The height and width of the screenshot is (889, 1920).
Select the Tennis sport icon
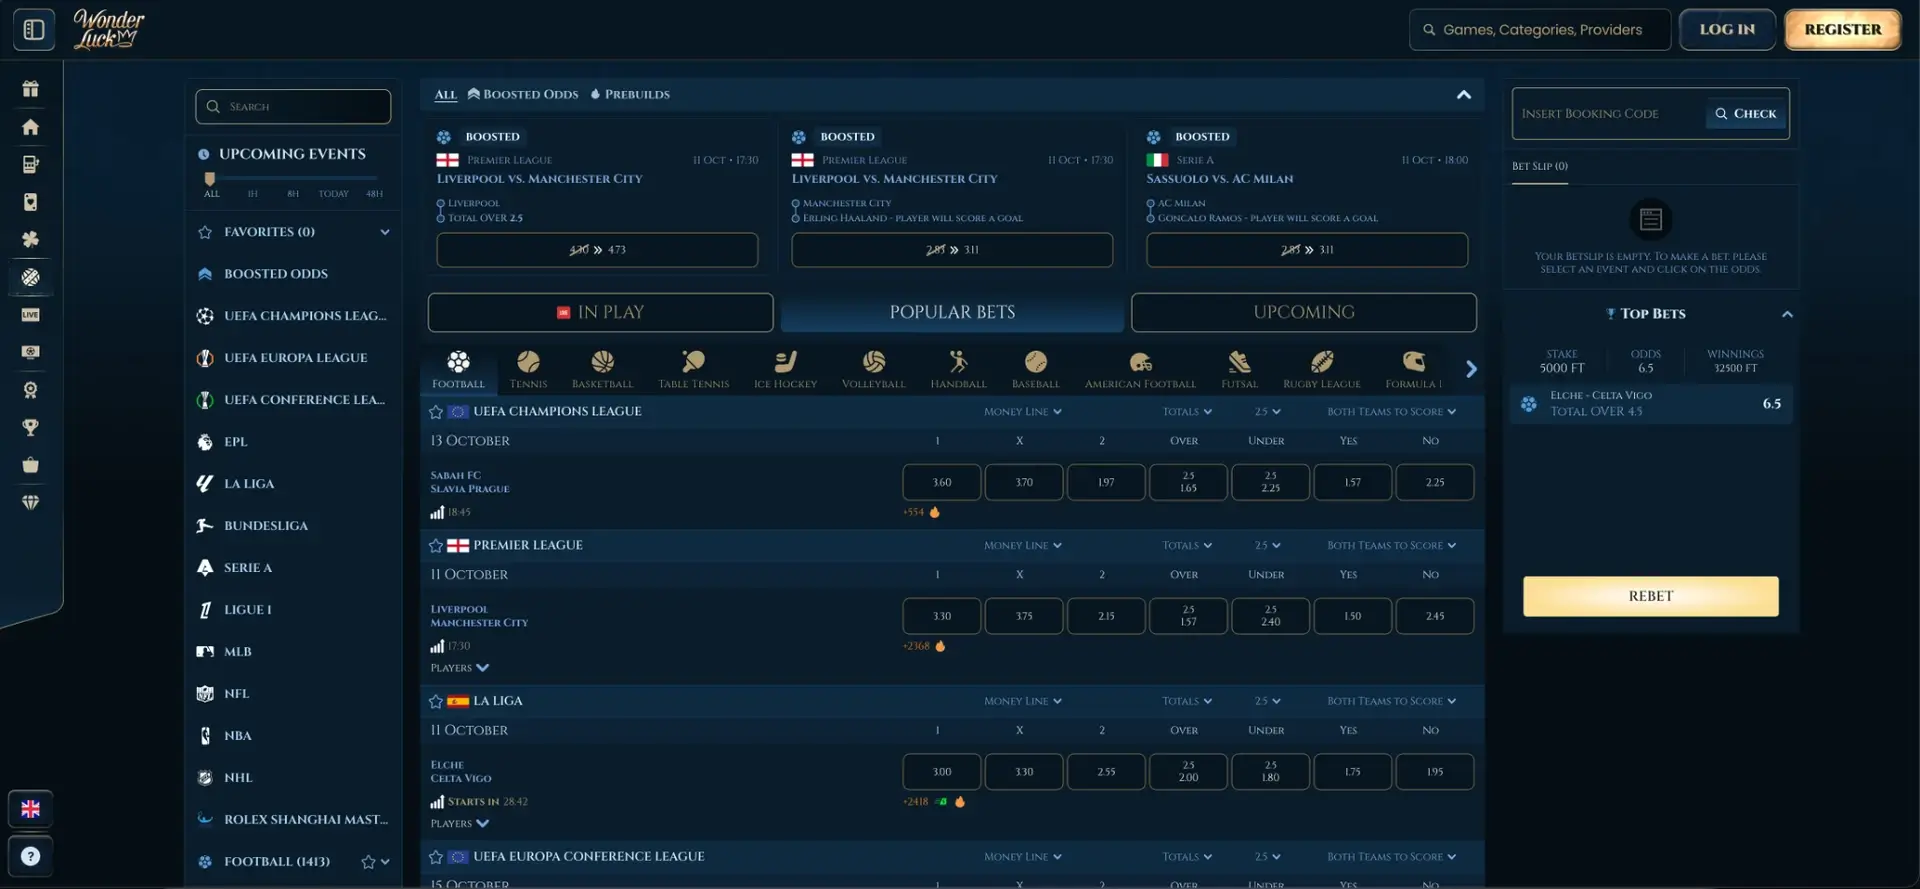point(528,369)
